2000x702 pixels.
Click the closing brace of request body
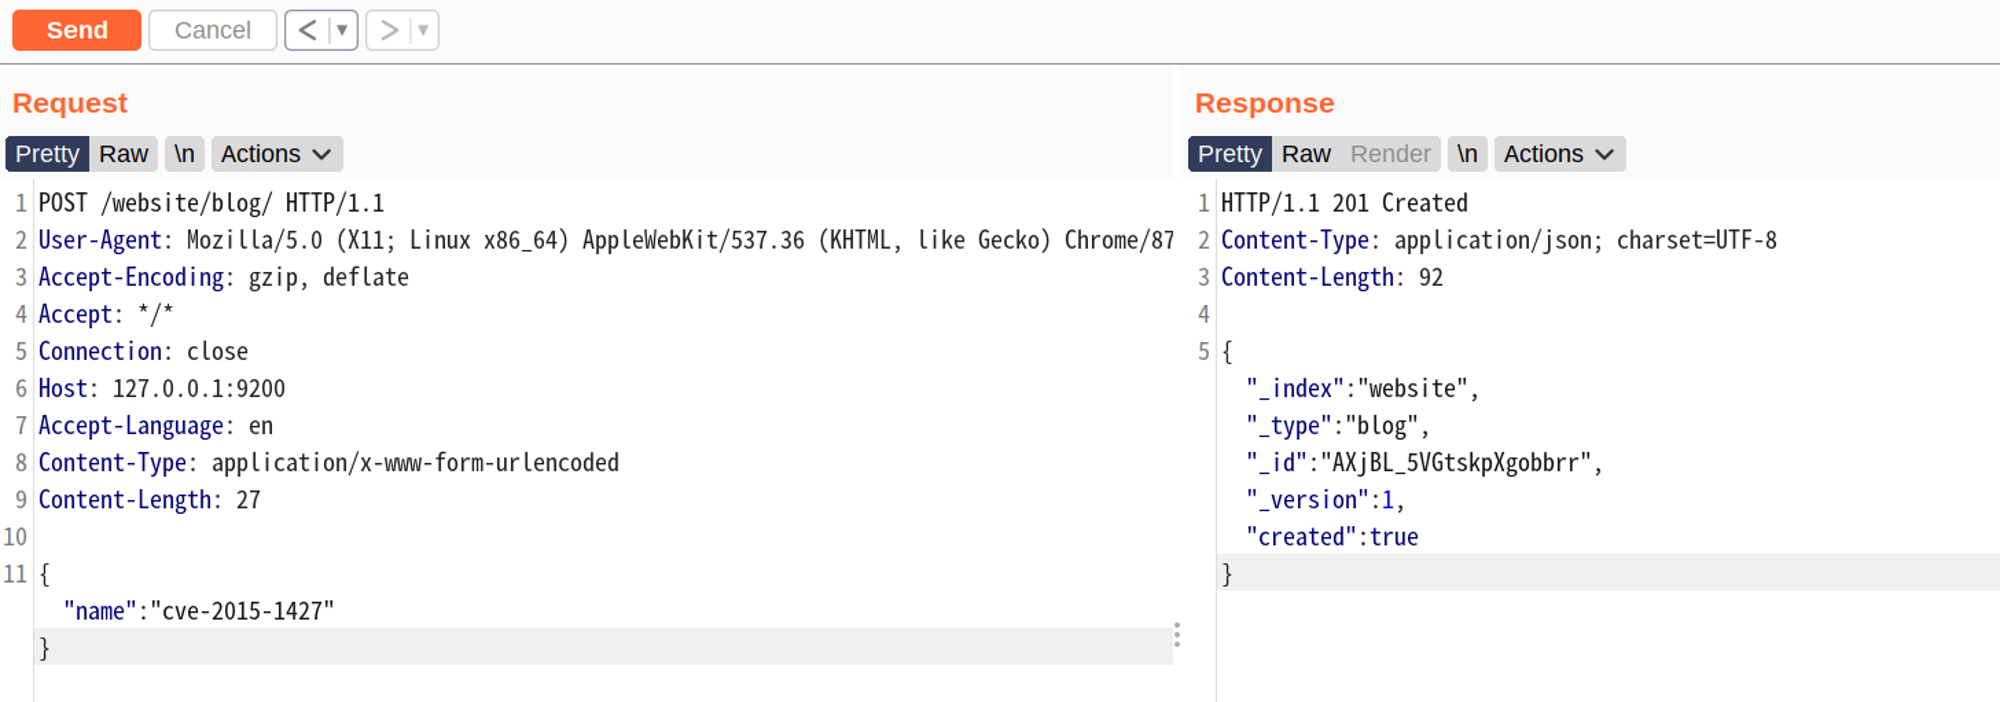click(x=44, y=648)
